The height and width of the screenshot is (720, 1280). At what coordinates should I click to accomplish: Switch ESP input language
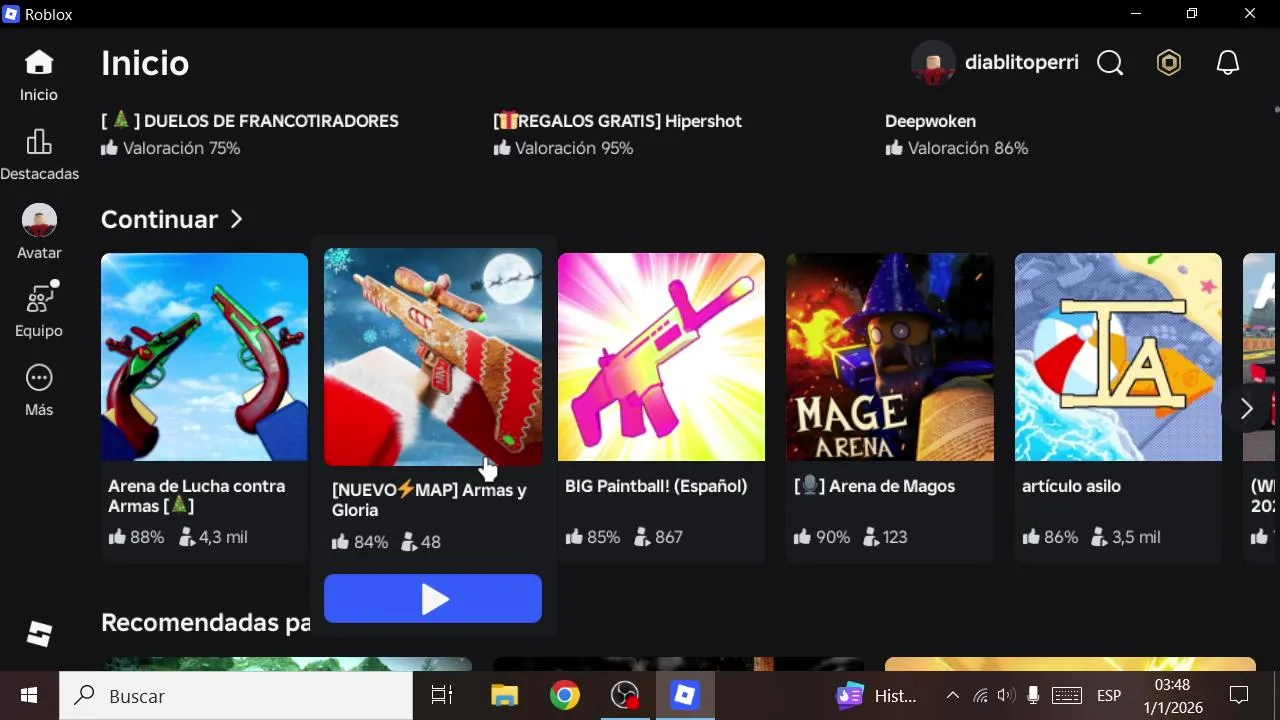click(1109, 696)
